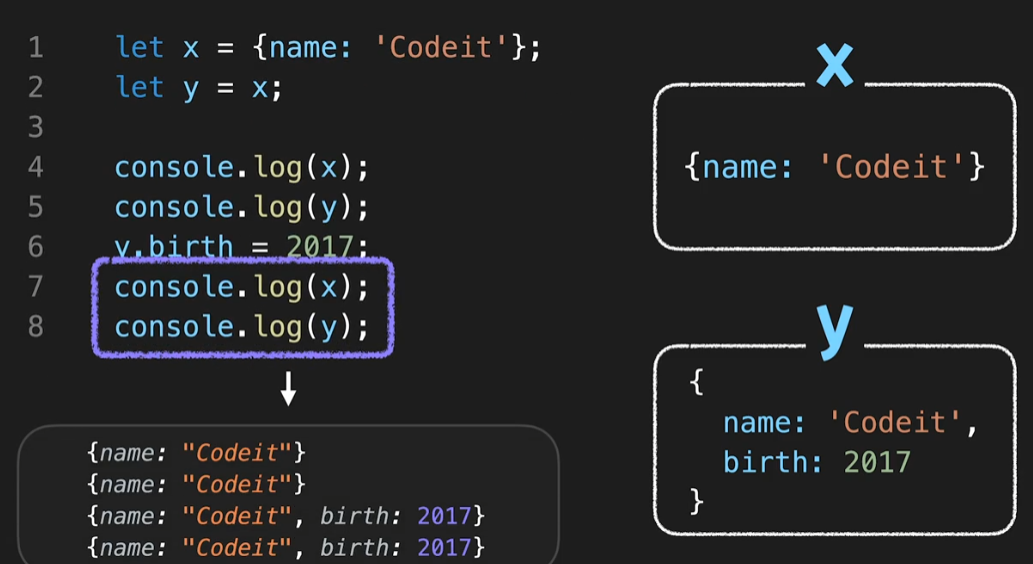
Task: Click the number 2017 on code line 6
Action: tap(320, 247)
